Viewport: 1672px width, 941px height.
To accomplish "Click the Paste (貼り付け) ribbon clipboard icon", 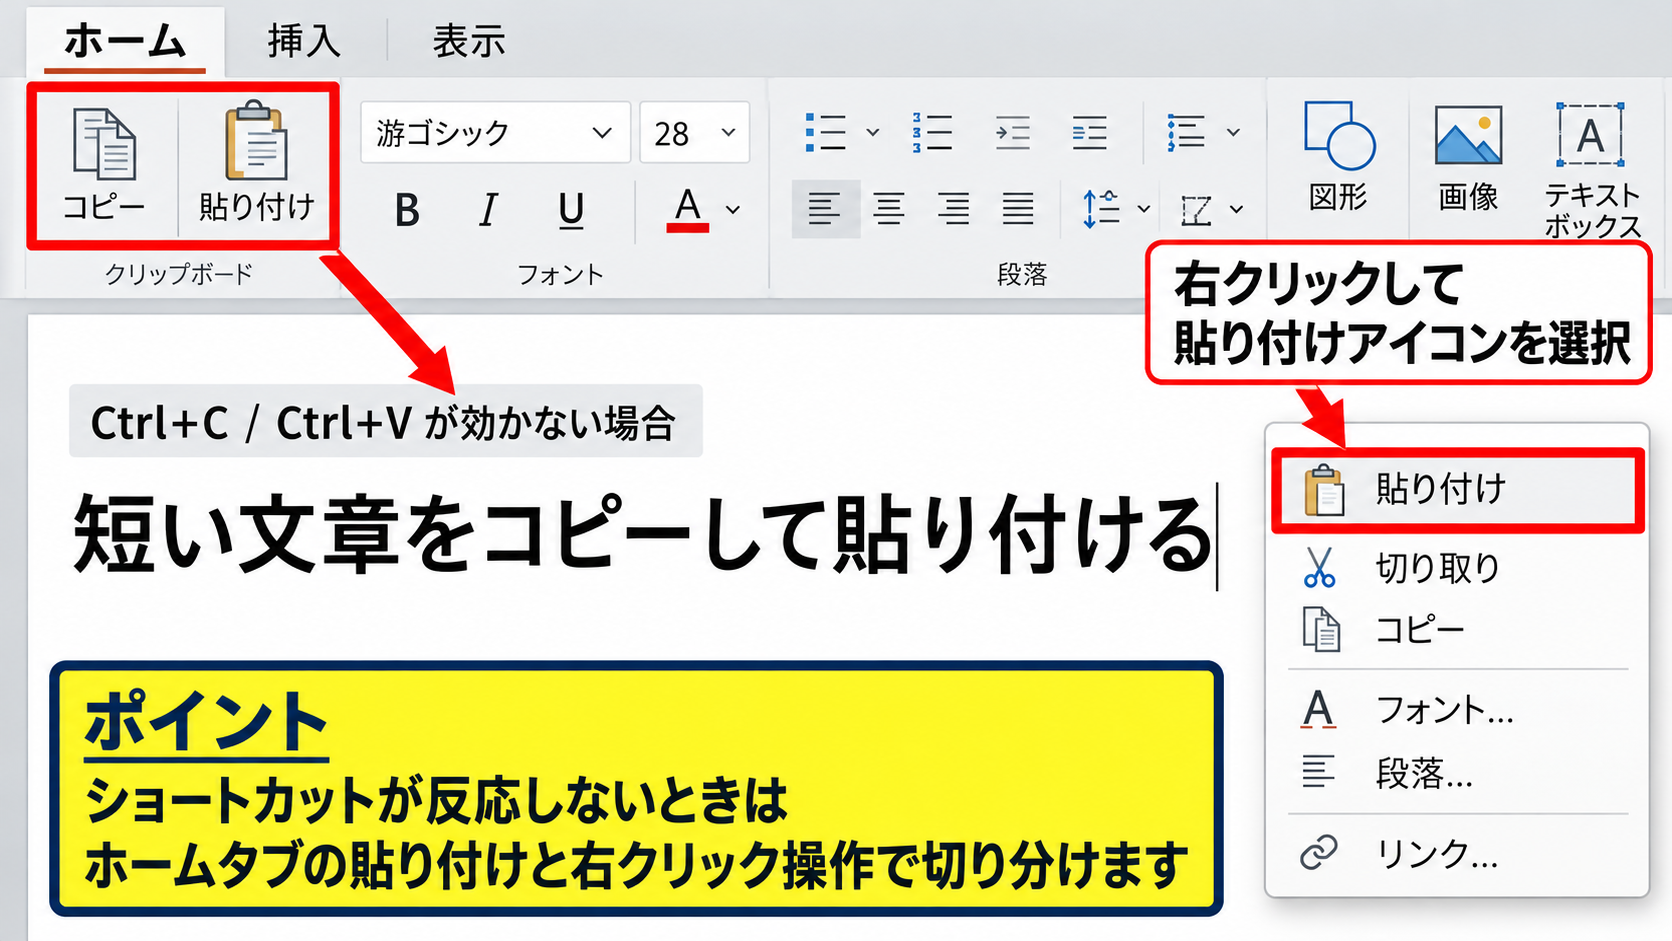I will coord(257,141).
